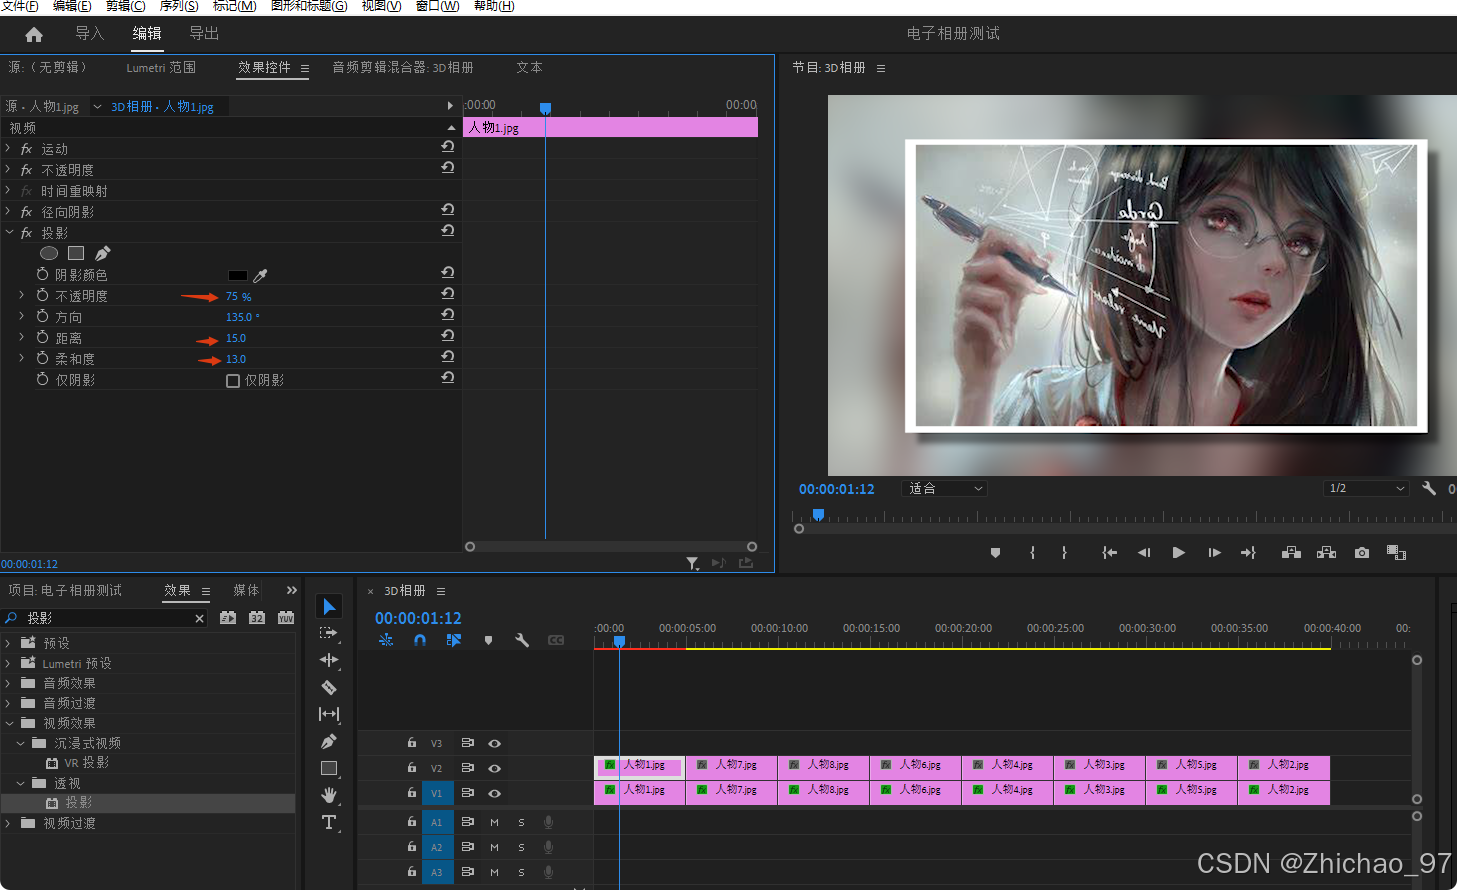Viewport: 1457px width, 890px height.
Task: Pick shadow color with eyedropper
Action: [x=260, y=275]
